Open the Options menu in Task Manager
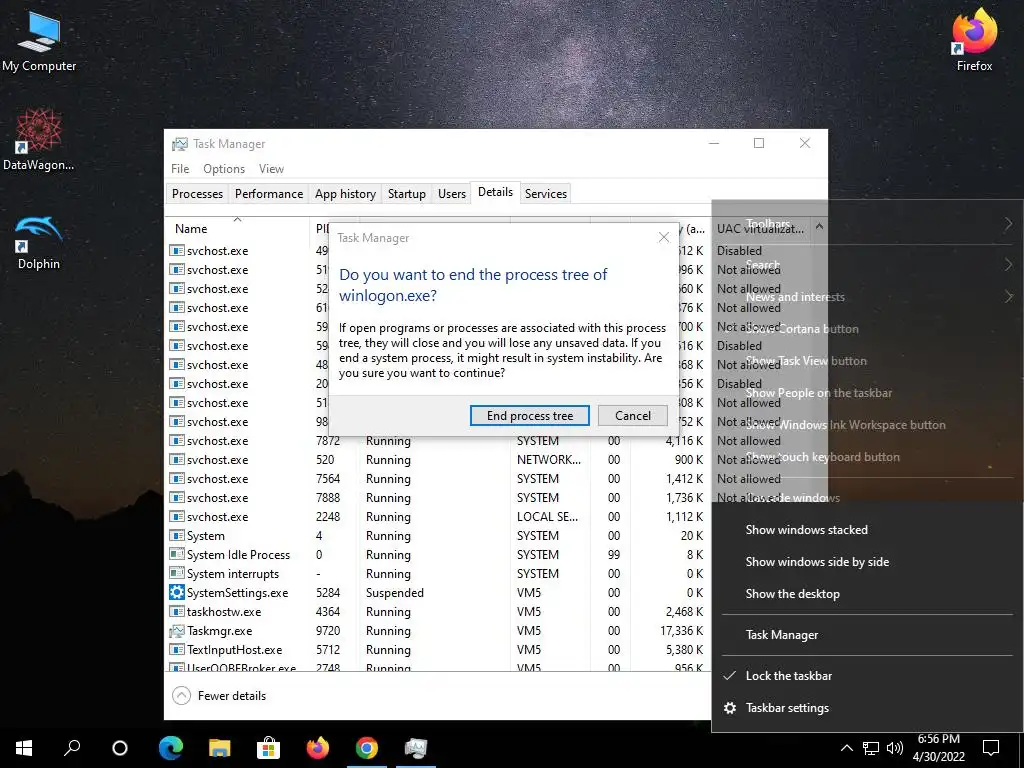 coord(224,168)
